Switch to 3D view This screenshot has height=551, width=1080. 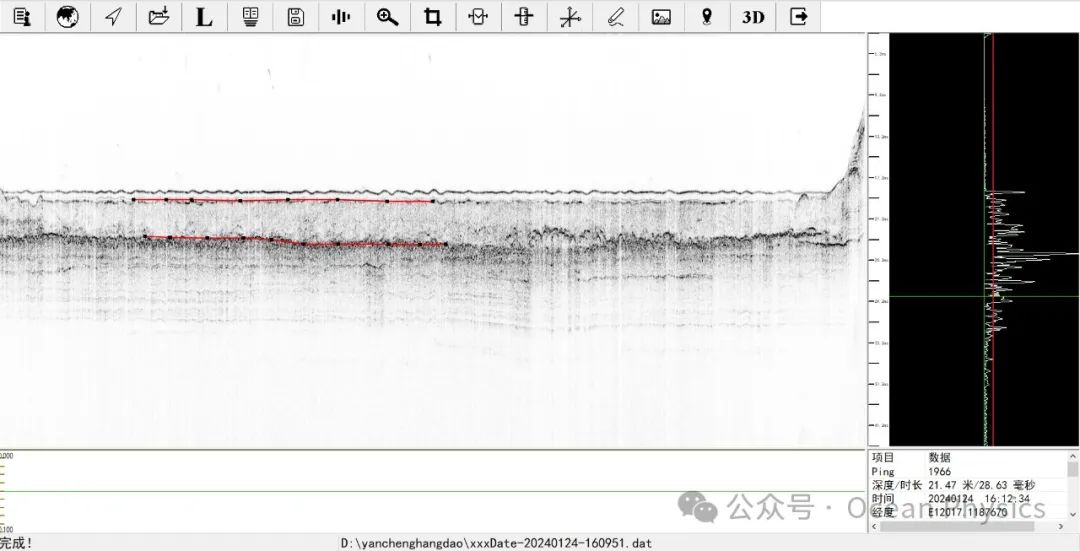coord(753,17)
